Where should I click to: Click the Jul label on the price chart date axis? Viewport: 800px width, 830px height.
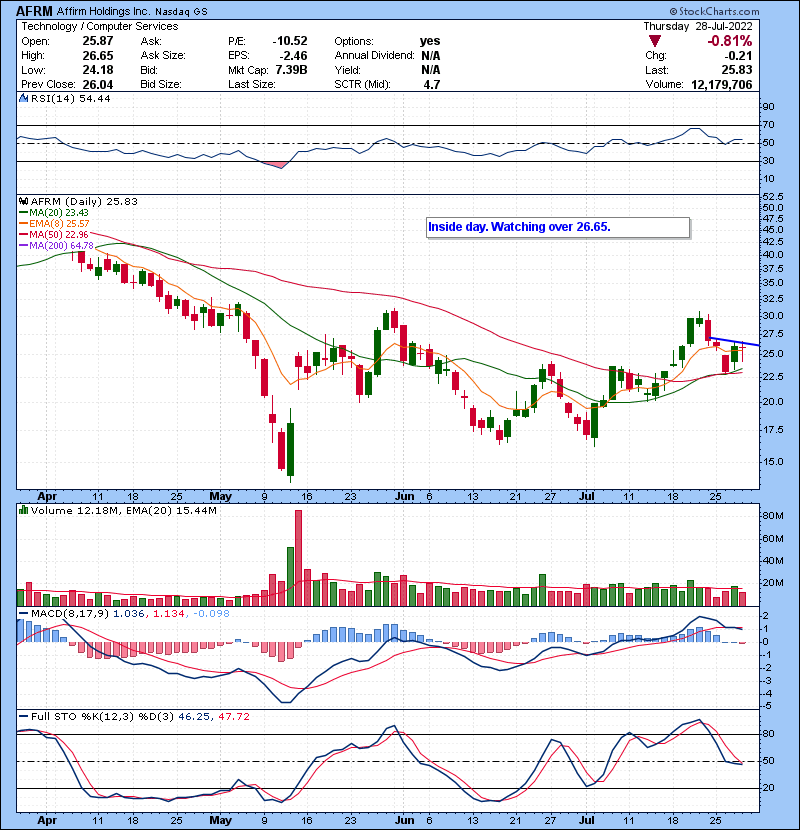587,497
